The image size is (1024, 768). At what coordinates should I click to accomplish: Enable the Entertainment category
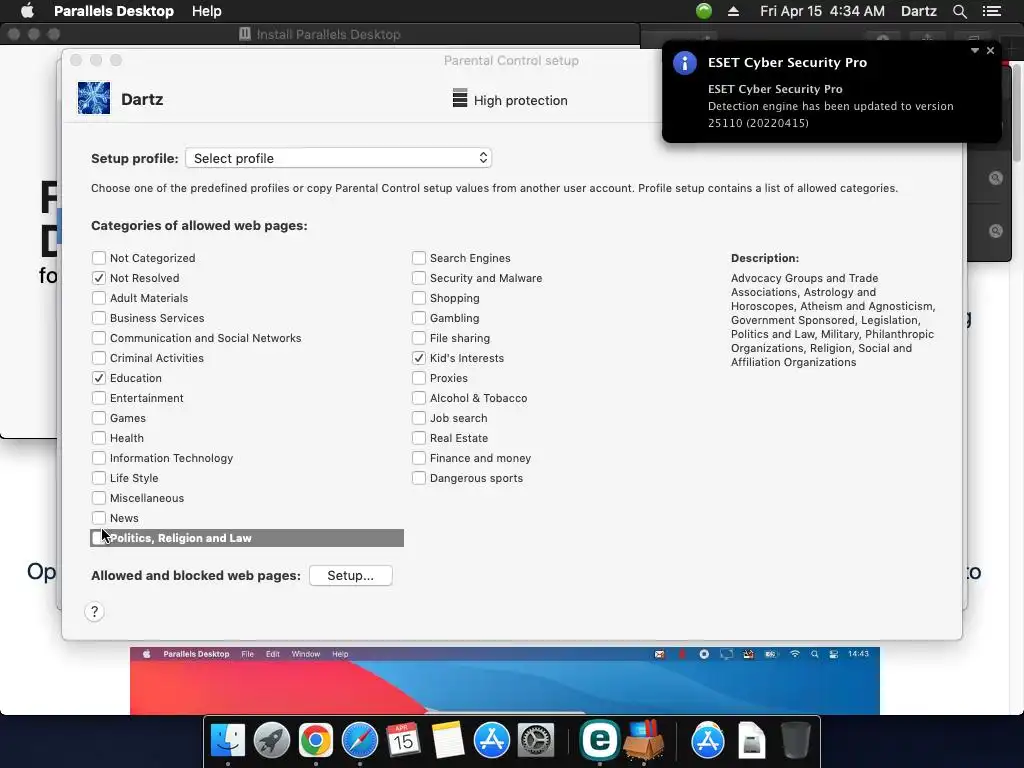99,398
